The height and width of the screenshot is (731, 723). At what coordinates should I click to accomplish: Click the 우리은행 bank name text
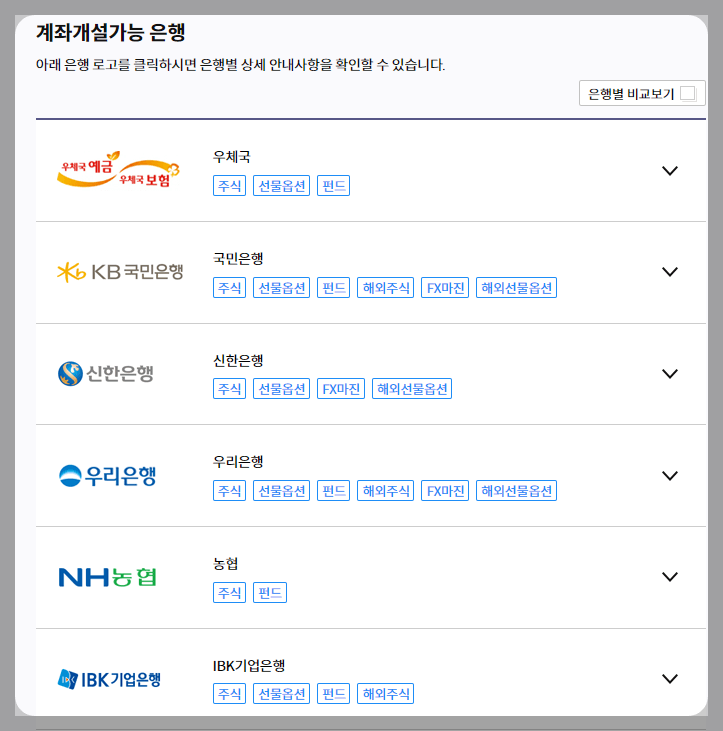coord(238,462)
